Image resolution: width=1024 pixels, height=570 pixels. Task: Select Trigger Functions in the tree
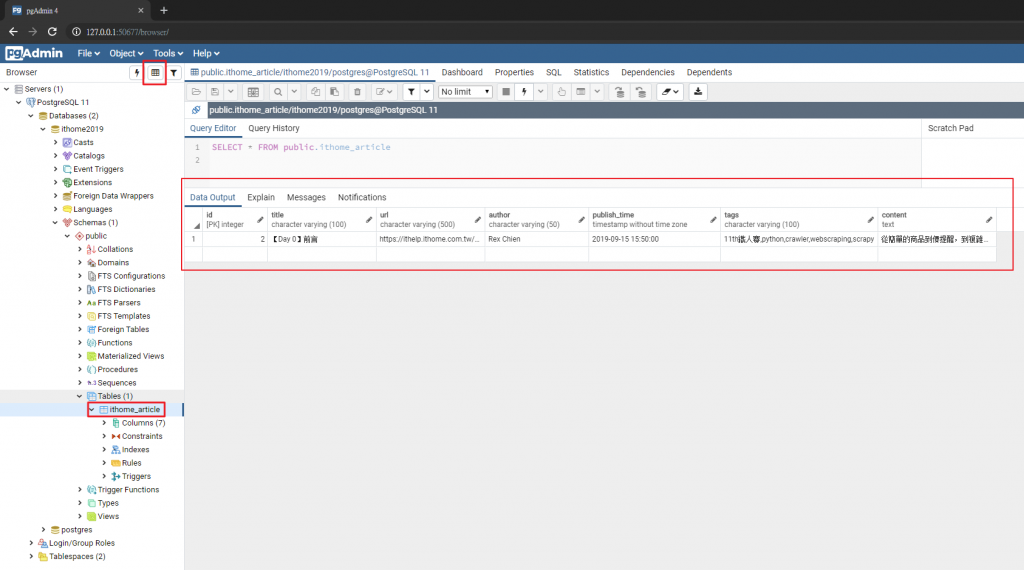click(x=128, y=490)
